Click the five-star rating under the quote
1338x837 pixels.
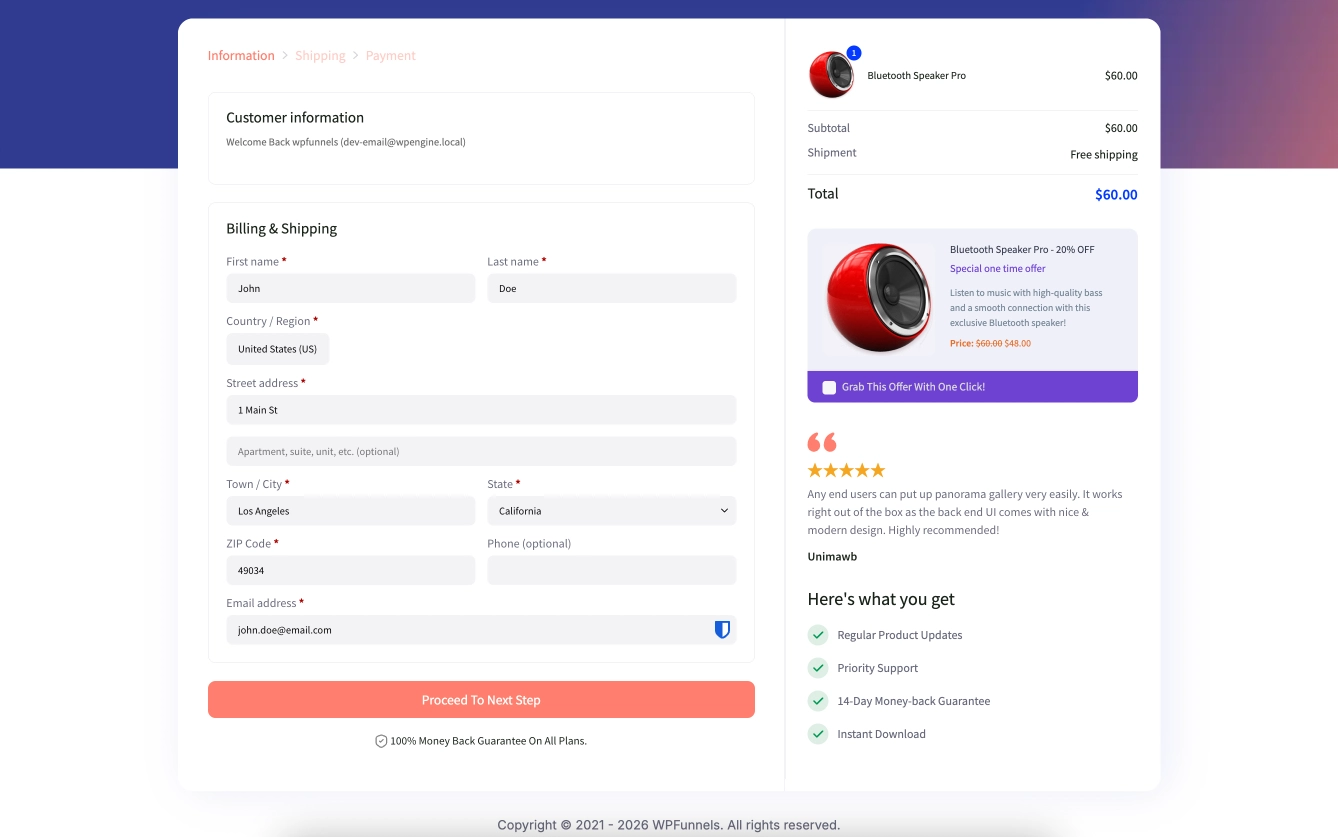pyautogui.click(x=846, y=469)
